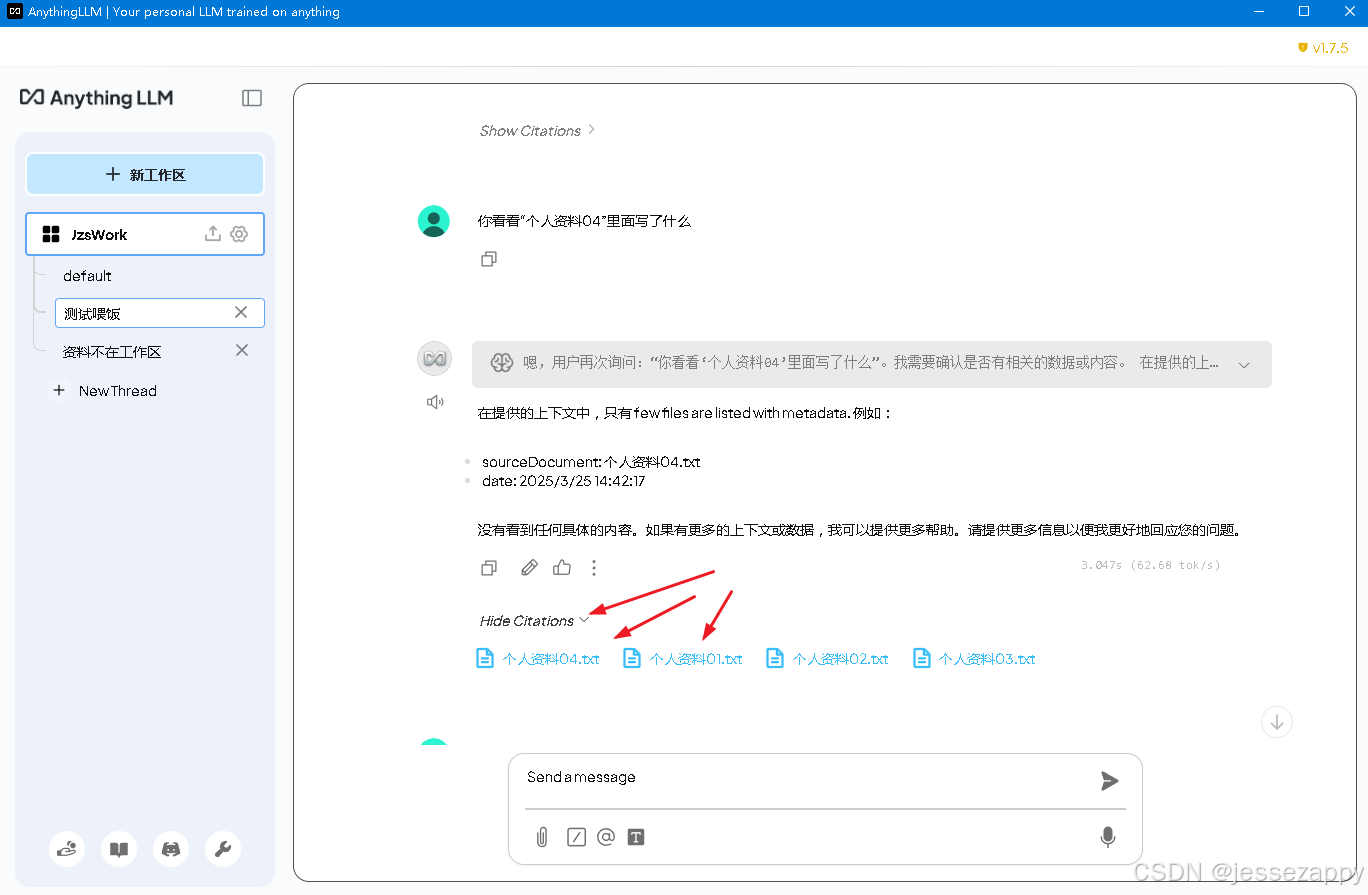The height and width of the screenshot is (895, 1368).
Task: Open citation 个人资料01.txt
Action: [683, 659]
